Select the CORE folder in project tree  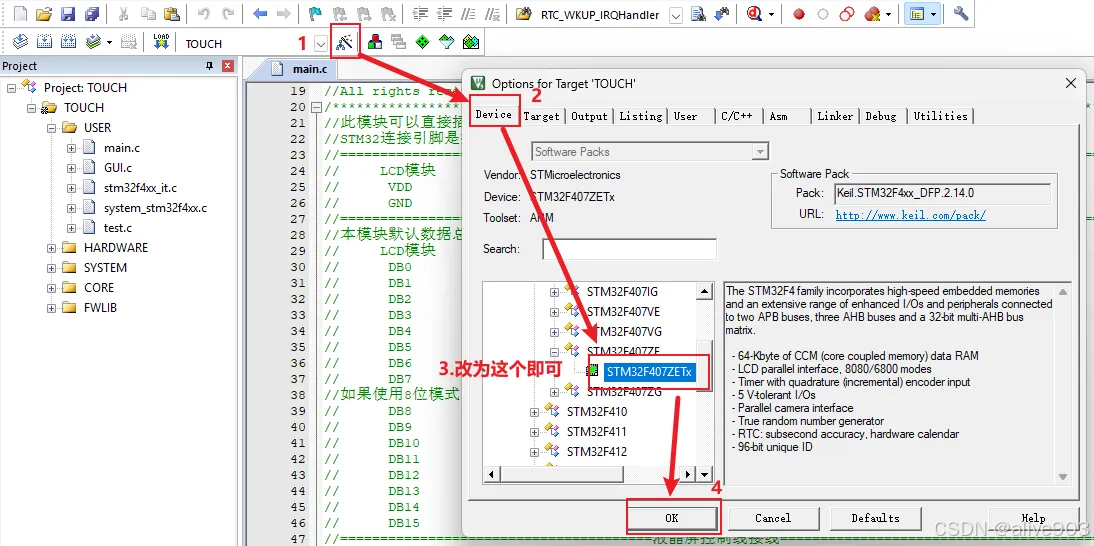point(98,288)
